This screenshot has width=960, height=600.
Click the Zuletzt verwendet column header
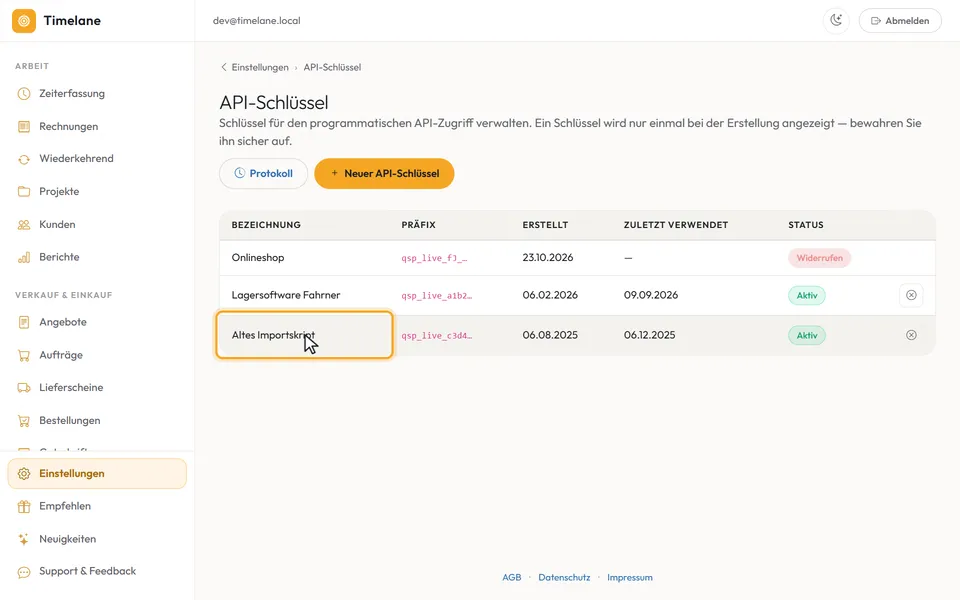676,225
